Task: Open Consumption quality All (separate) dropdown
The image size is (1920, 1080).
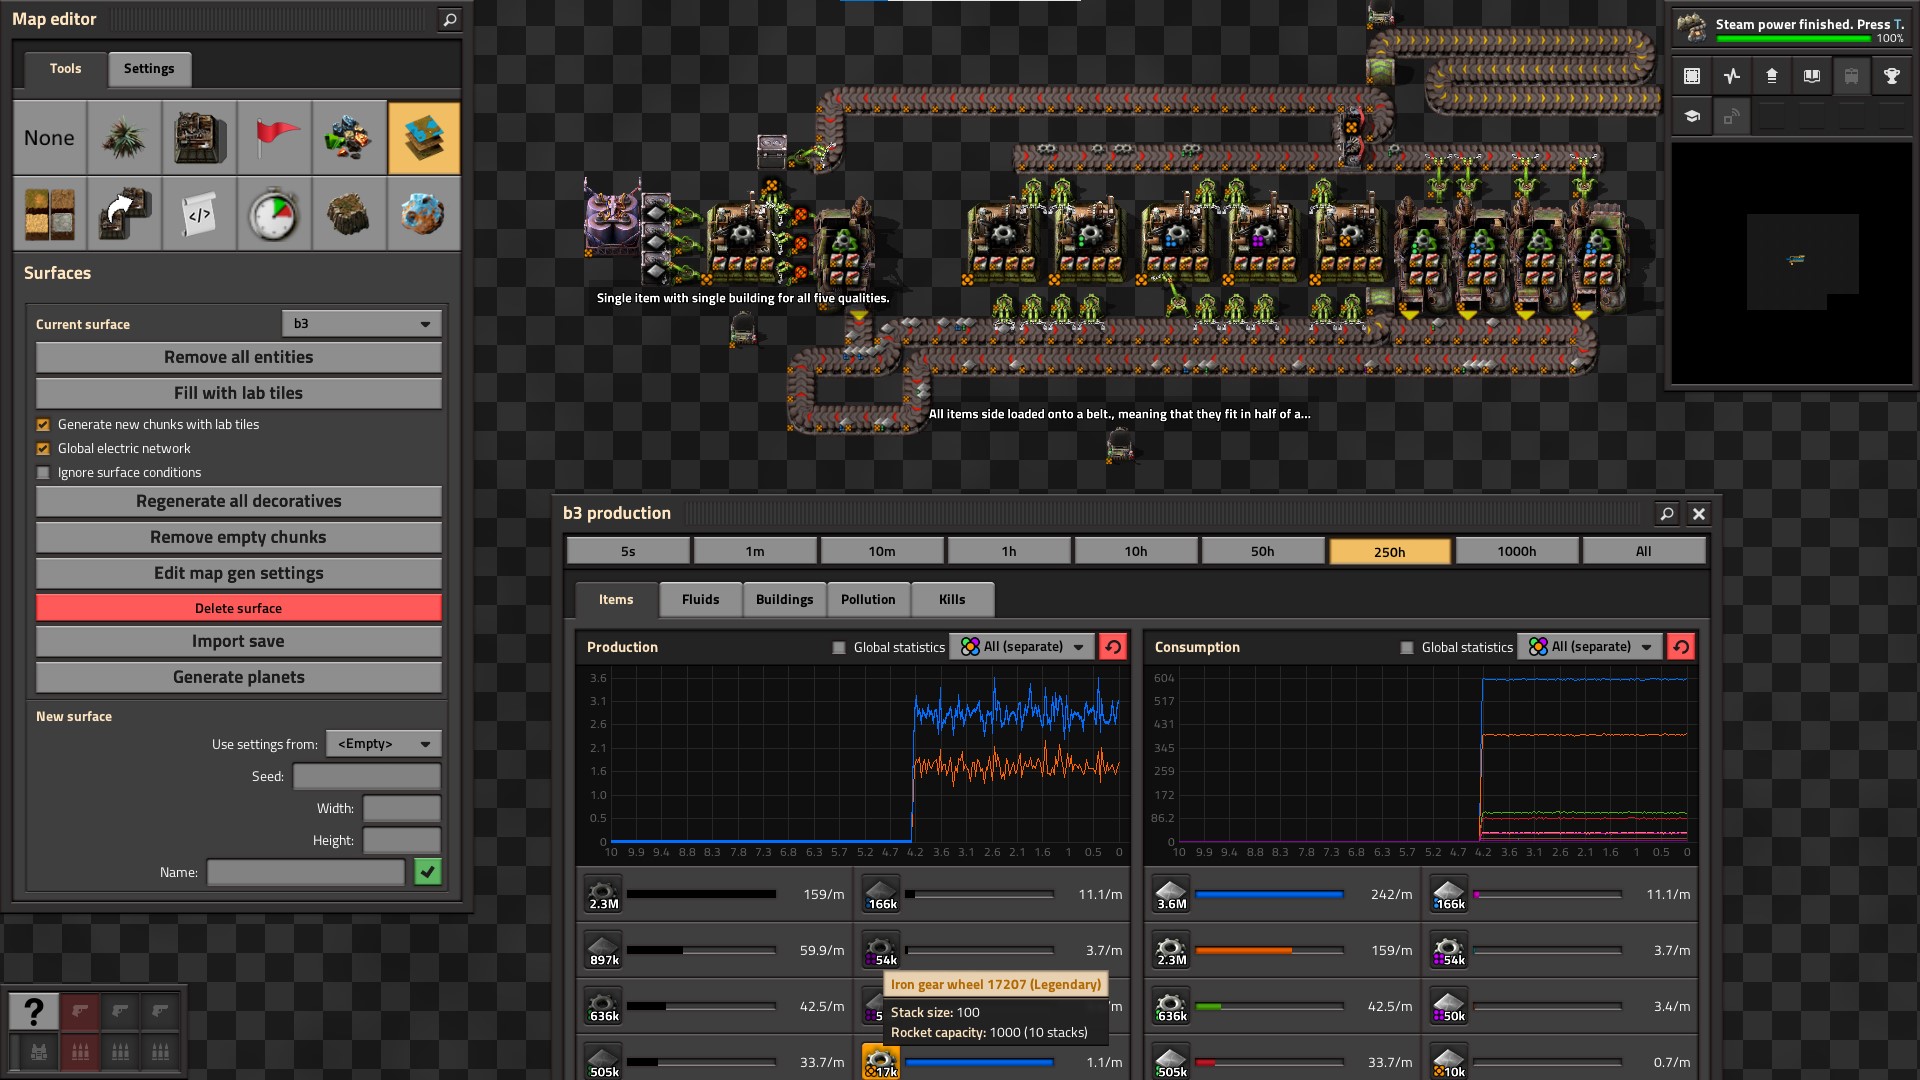Action: click(x=1590, y=647)
